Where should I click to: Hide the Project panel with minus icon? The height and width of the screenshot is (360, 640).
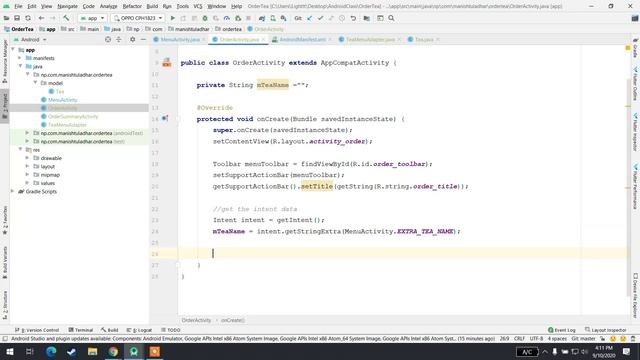[143, 40]
